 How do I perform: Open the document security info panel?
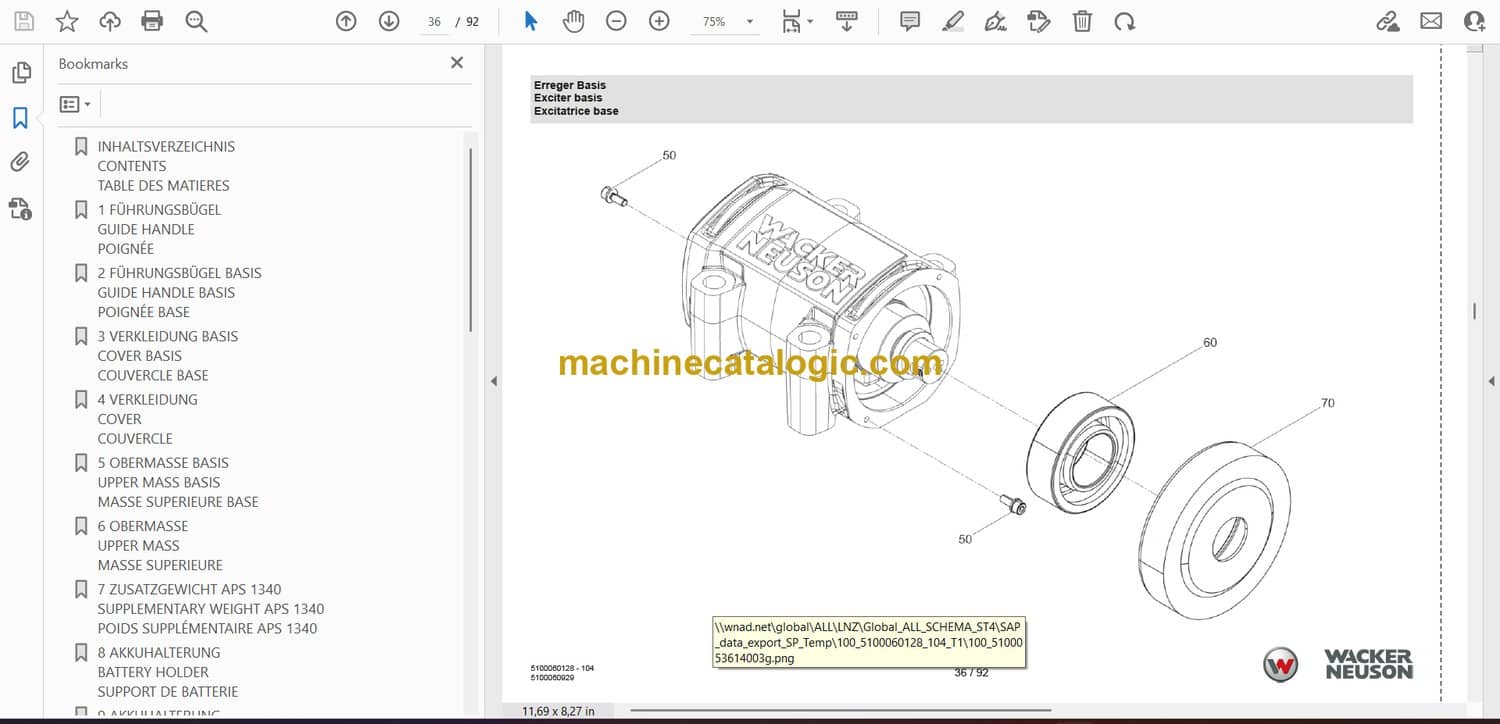point(20,208)
